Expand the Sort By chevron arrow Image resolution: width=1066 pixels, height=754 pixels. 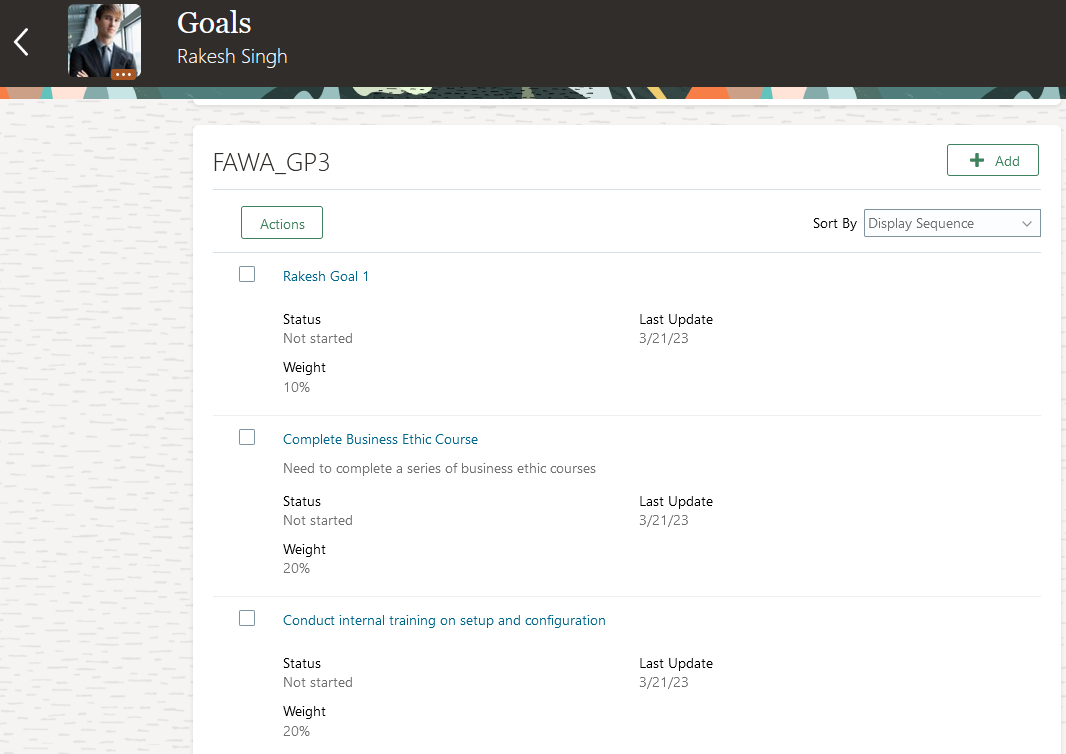pyautogui.click(x=1027, y=224)
